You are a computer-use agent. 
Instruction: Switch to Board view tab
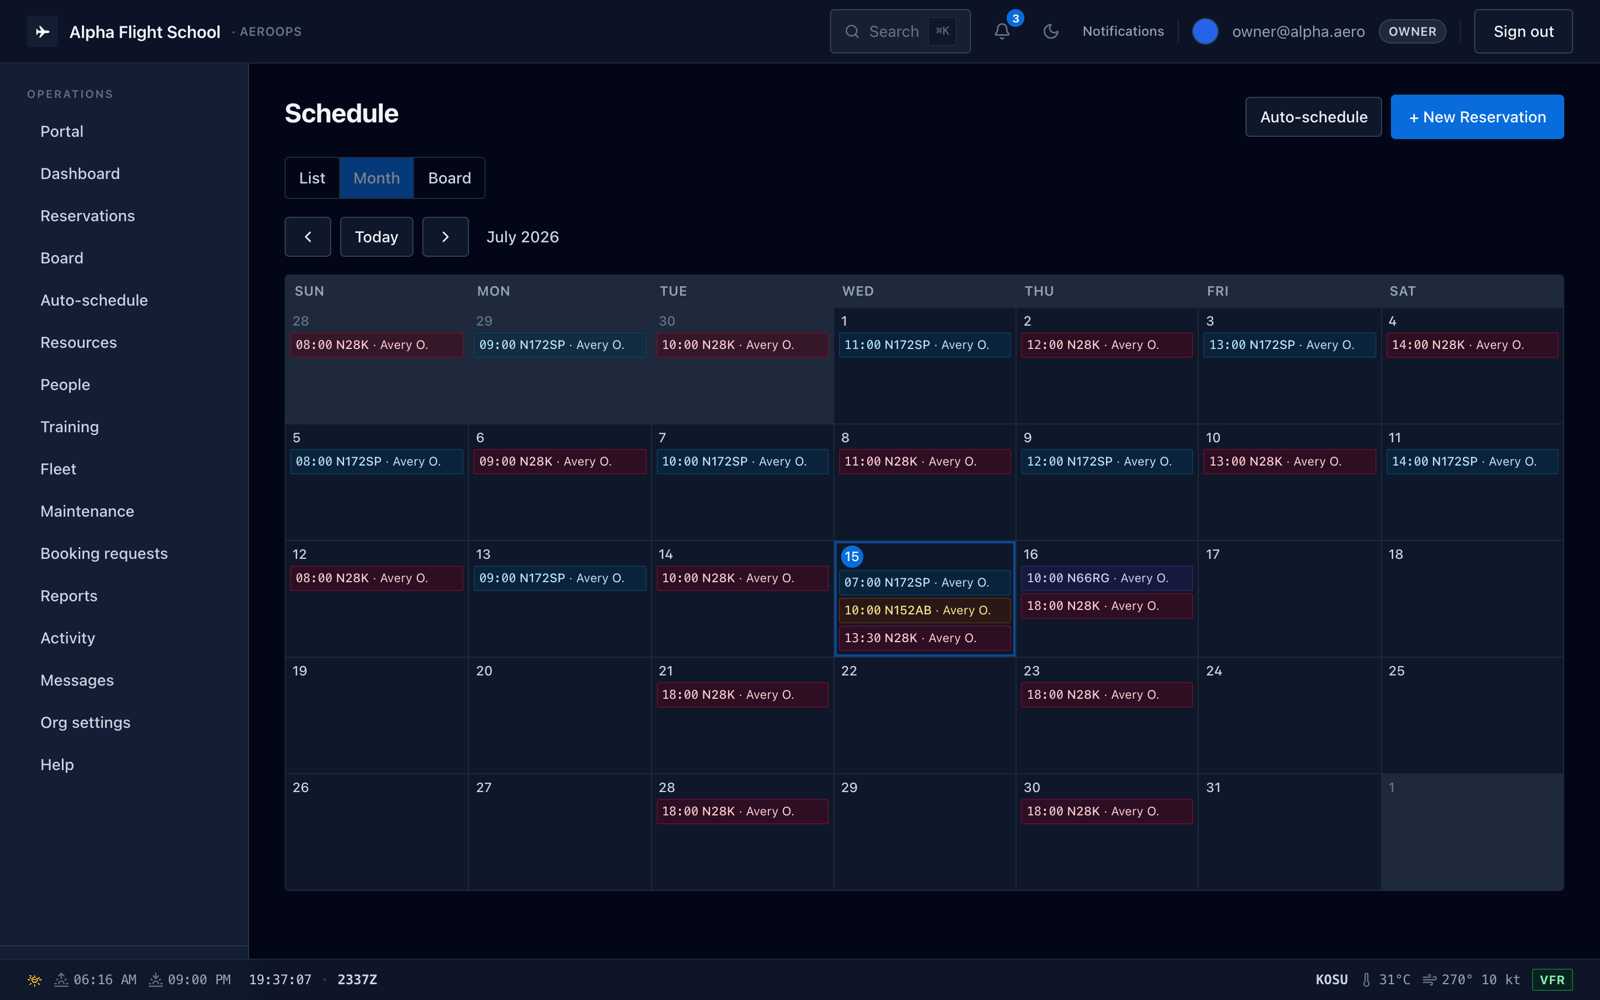coord(449,178)
